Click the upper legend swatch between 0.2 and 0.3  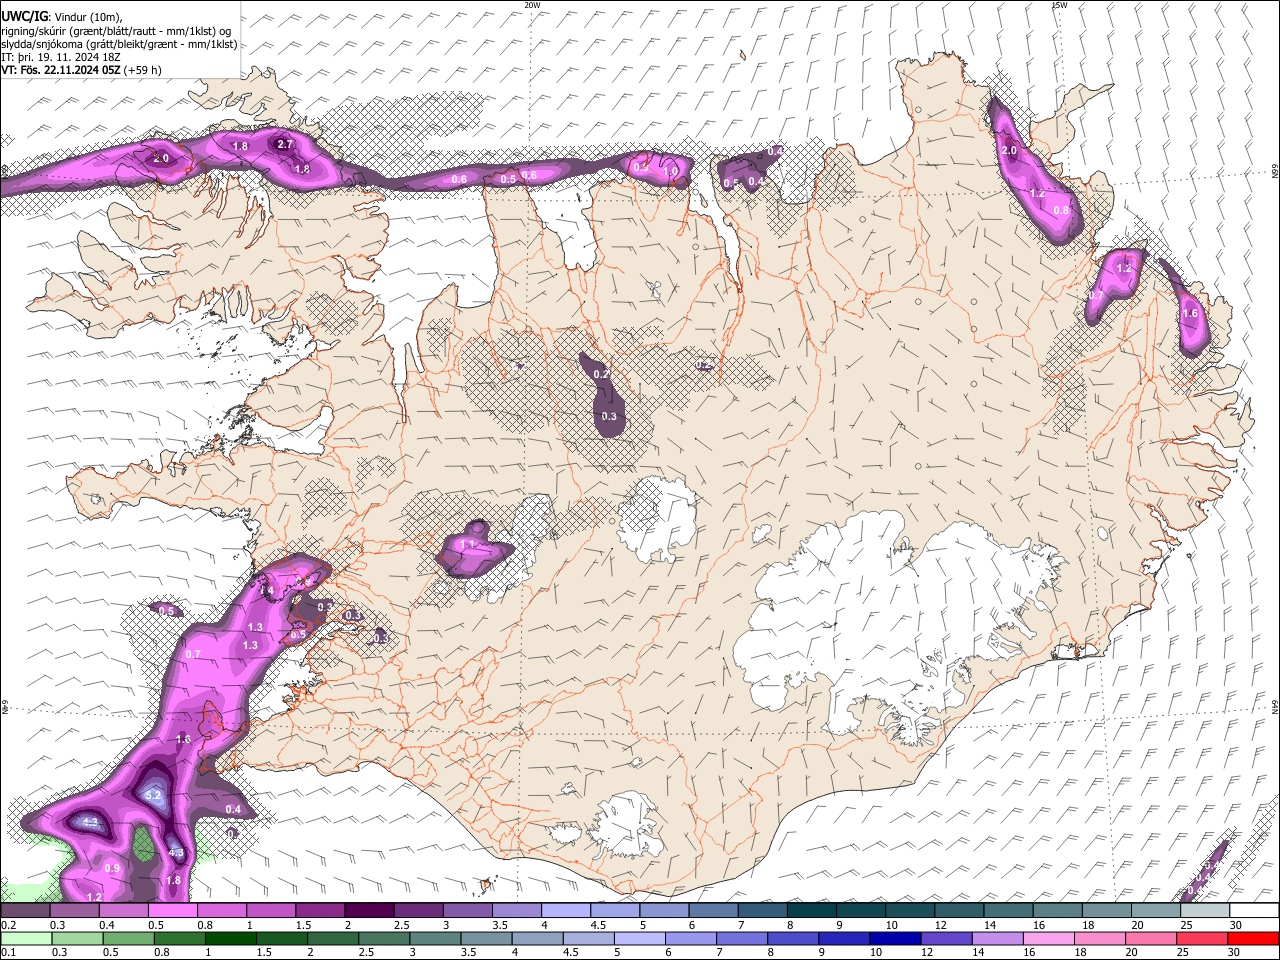25,911
